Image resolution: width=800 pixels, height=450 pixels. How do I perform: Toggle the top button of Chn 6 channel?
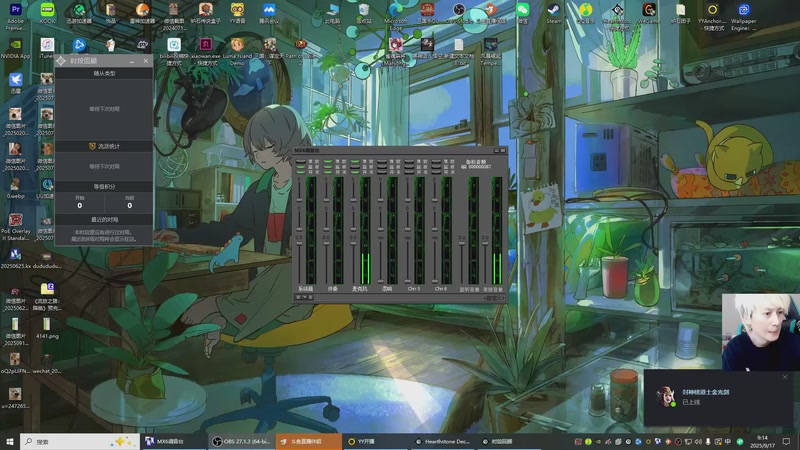[x=436, y=162]
